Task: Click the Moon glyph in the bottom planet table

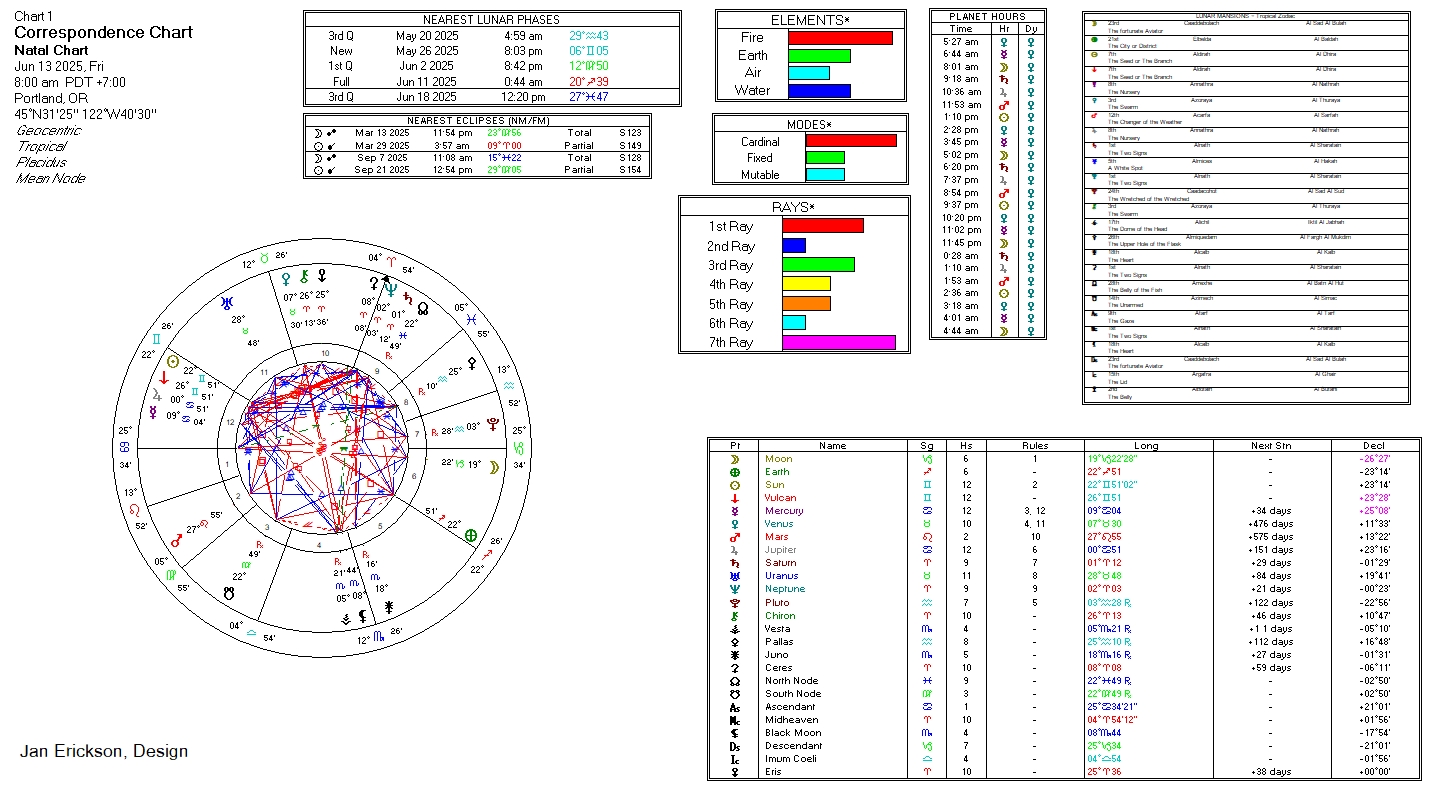Action: (x=735, y=459)
